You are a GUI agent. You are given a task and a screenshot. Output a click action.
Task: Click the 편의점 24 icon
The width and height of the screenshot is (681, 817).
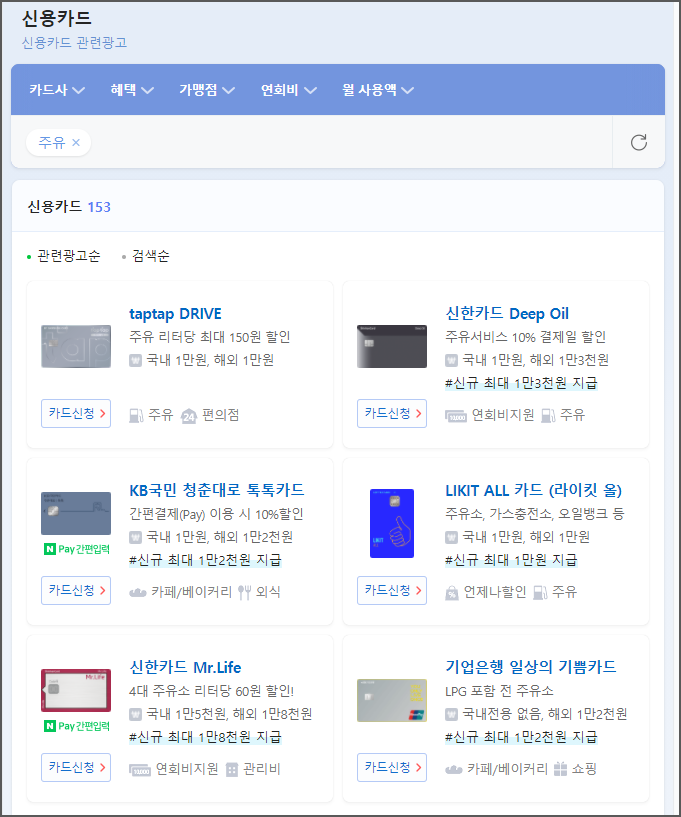point(189,416)
